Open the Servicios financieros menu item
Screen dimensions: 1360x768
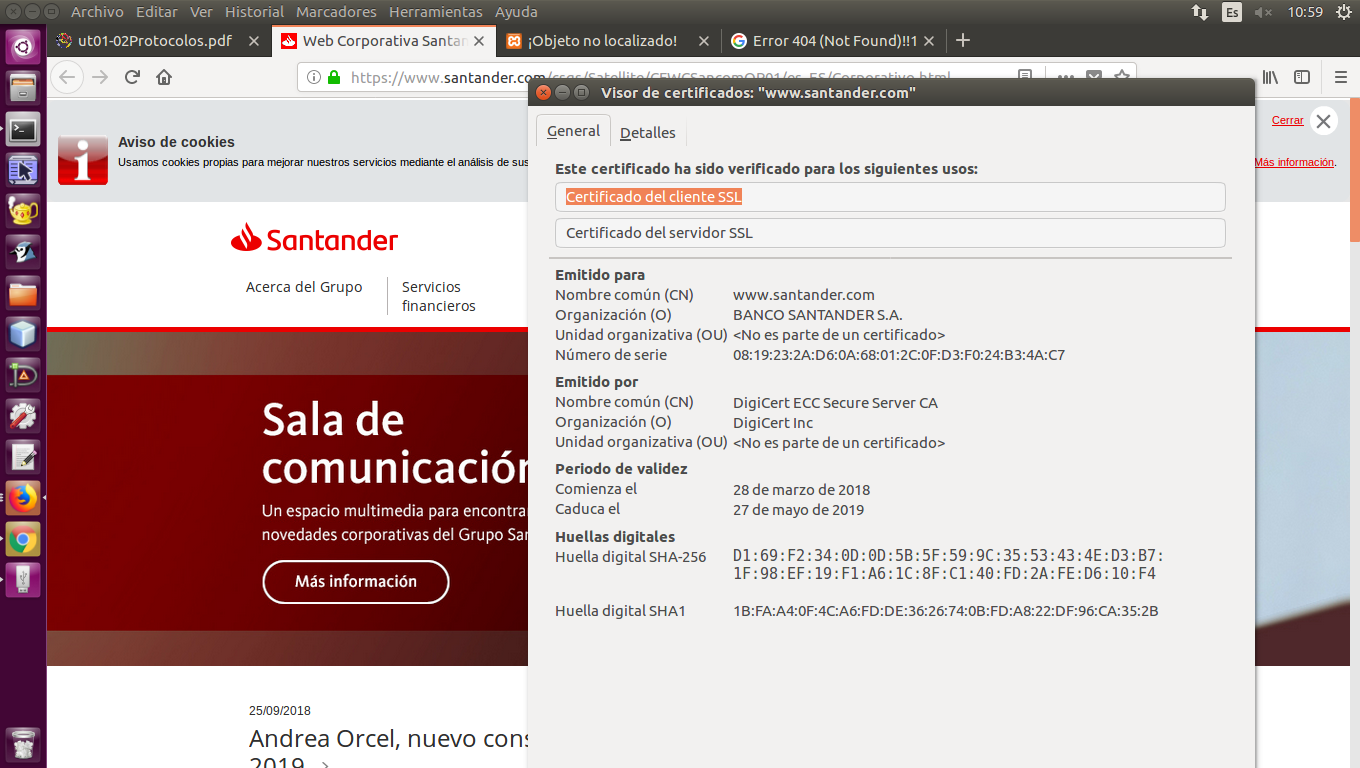[x=439, y=296]
